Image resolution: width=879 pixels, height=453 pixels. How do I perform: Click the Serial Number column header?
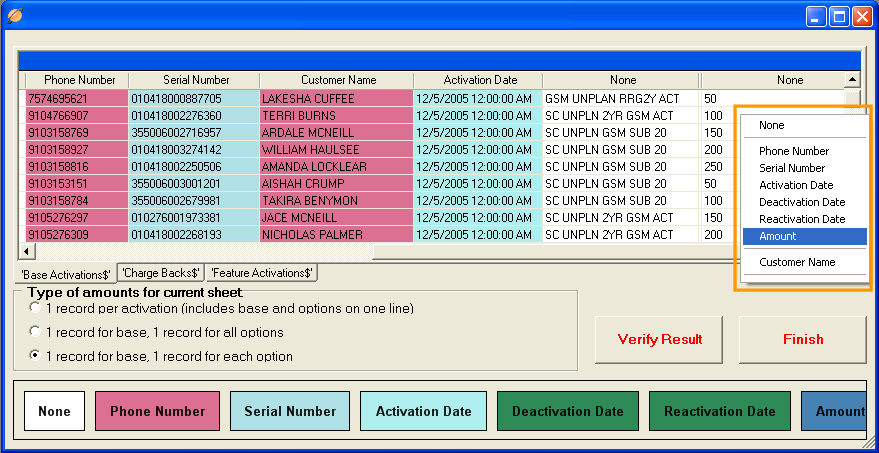pyautogui.click(x=194, y=80)
